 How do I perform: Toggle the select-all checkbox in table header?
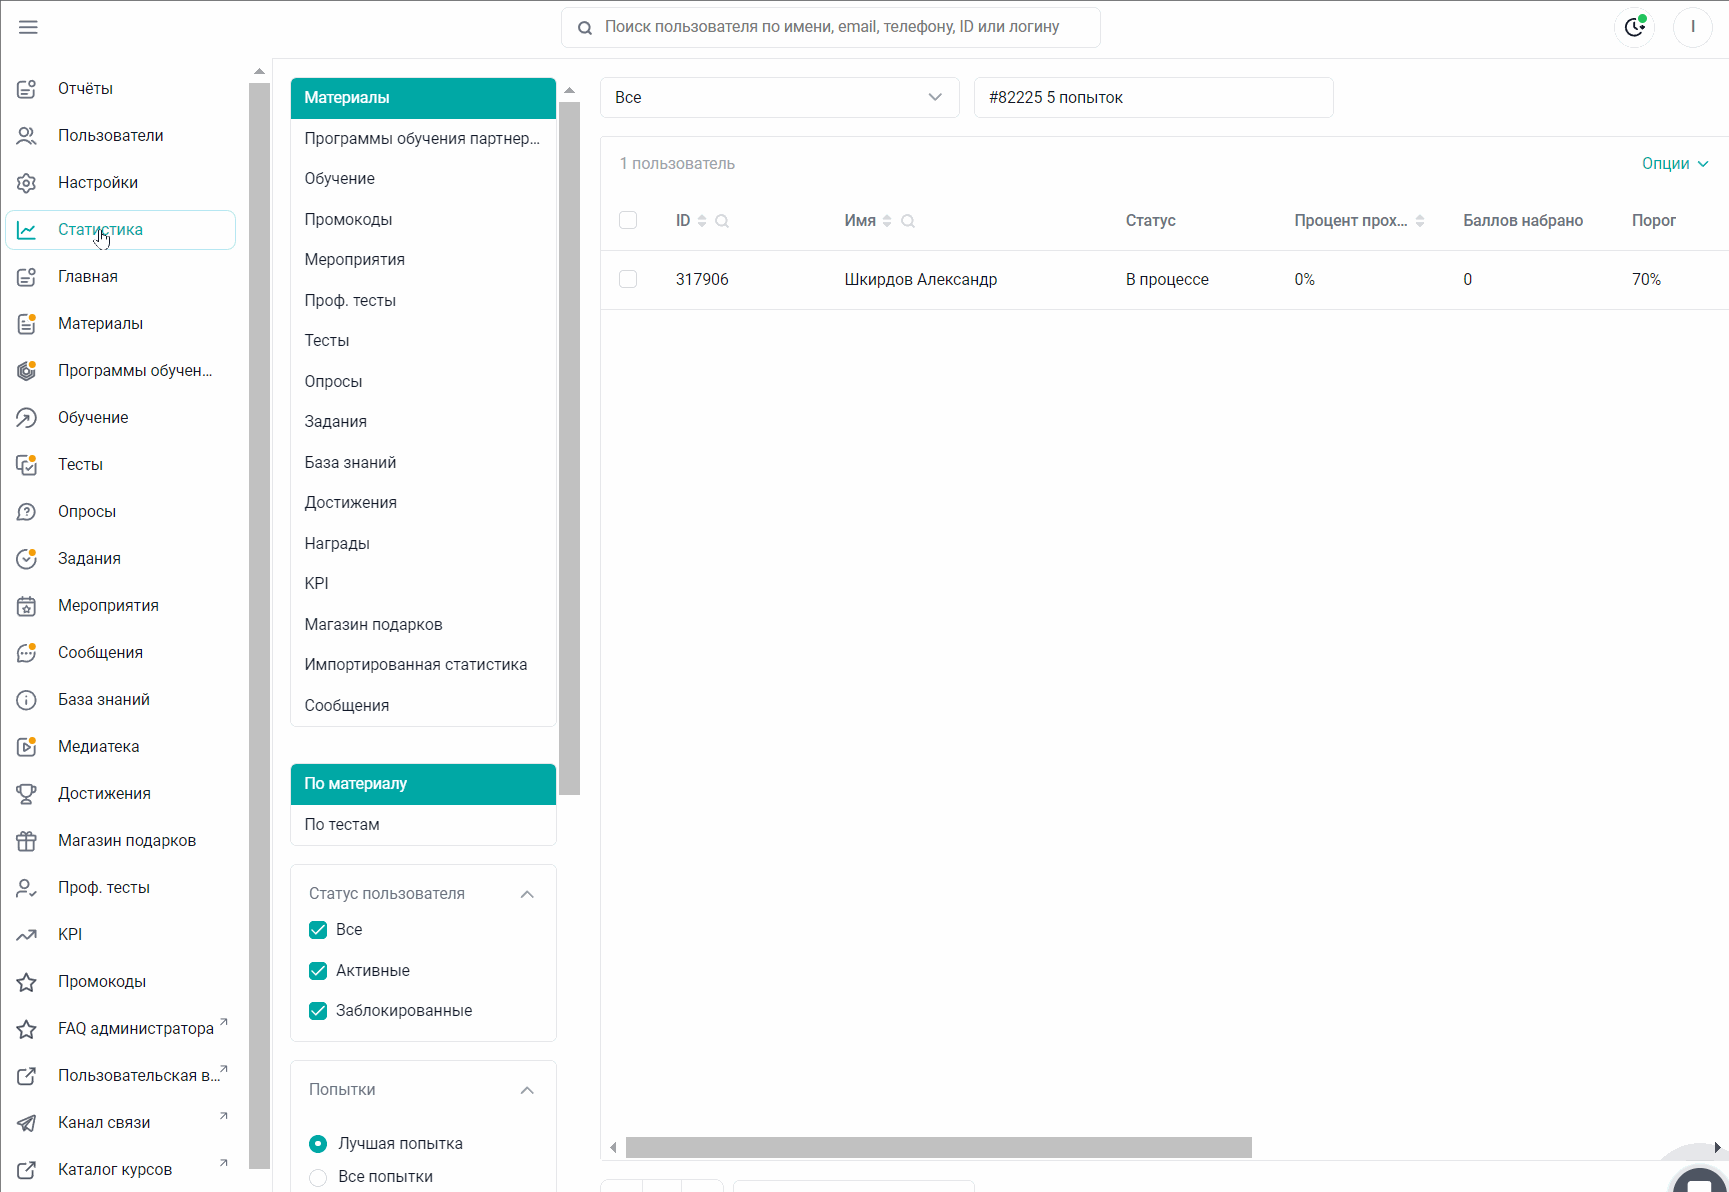coord(628,220)
